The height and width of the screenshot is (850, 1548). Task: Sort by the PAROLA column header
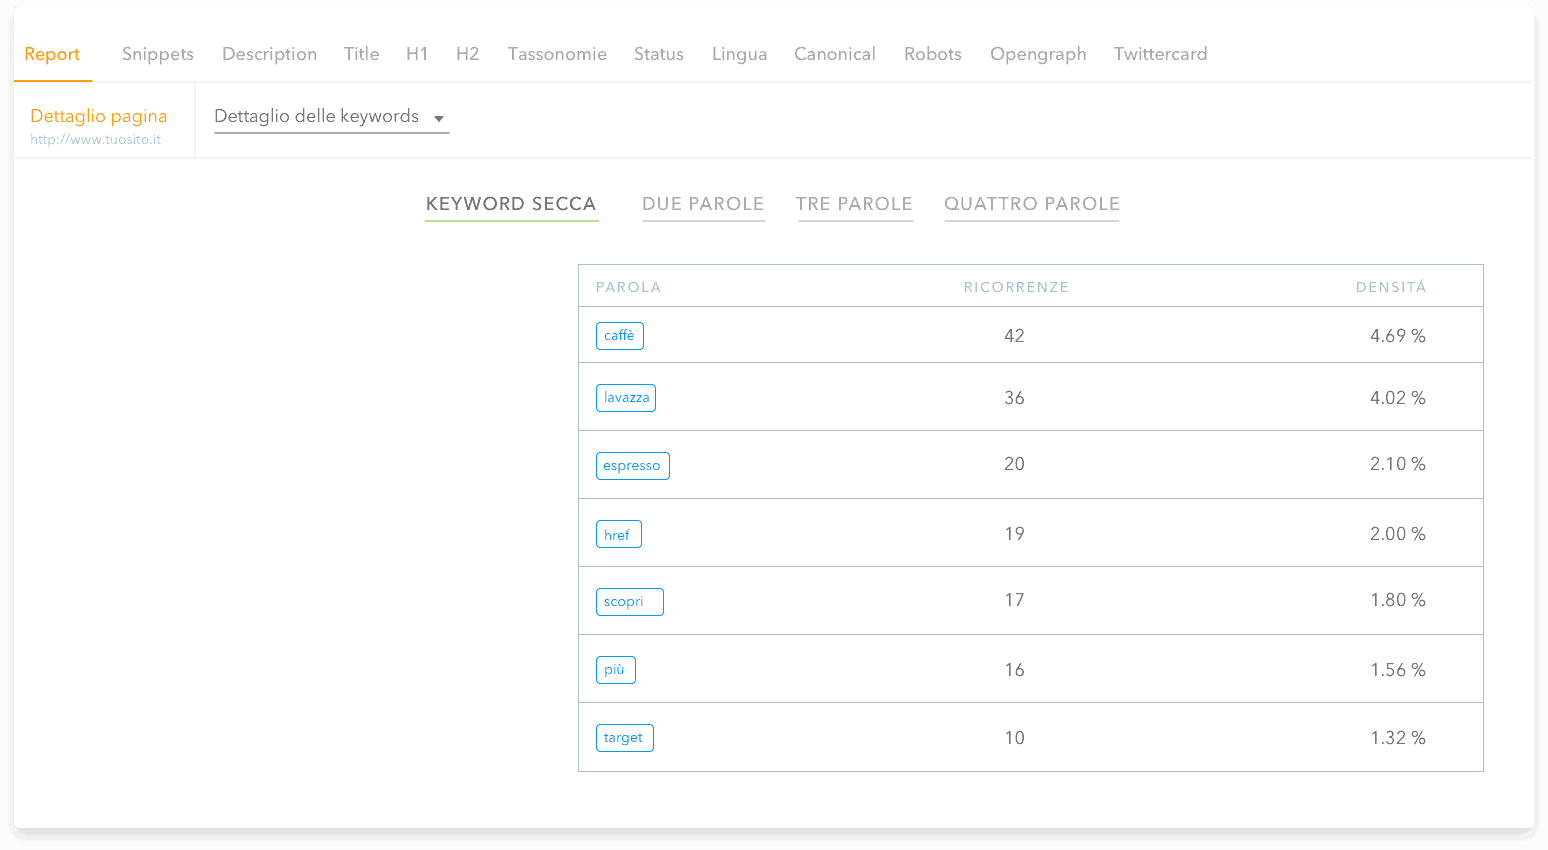click(x=628, y=287)
